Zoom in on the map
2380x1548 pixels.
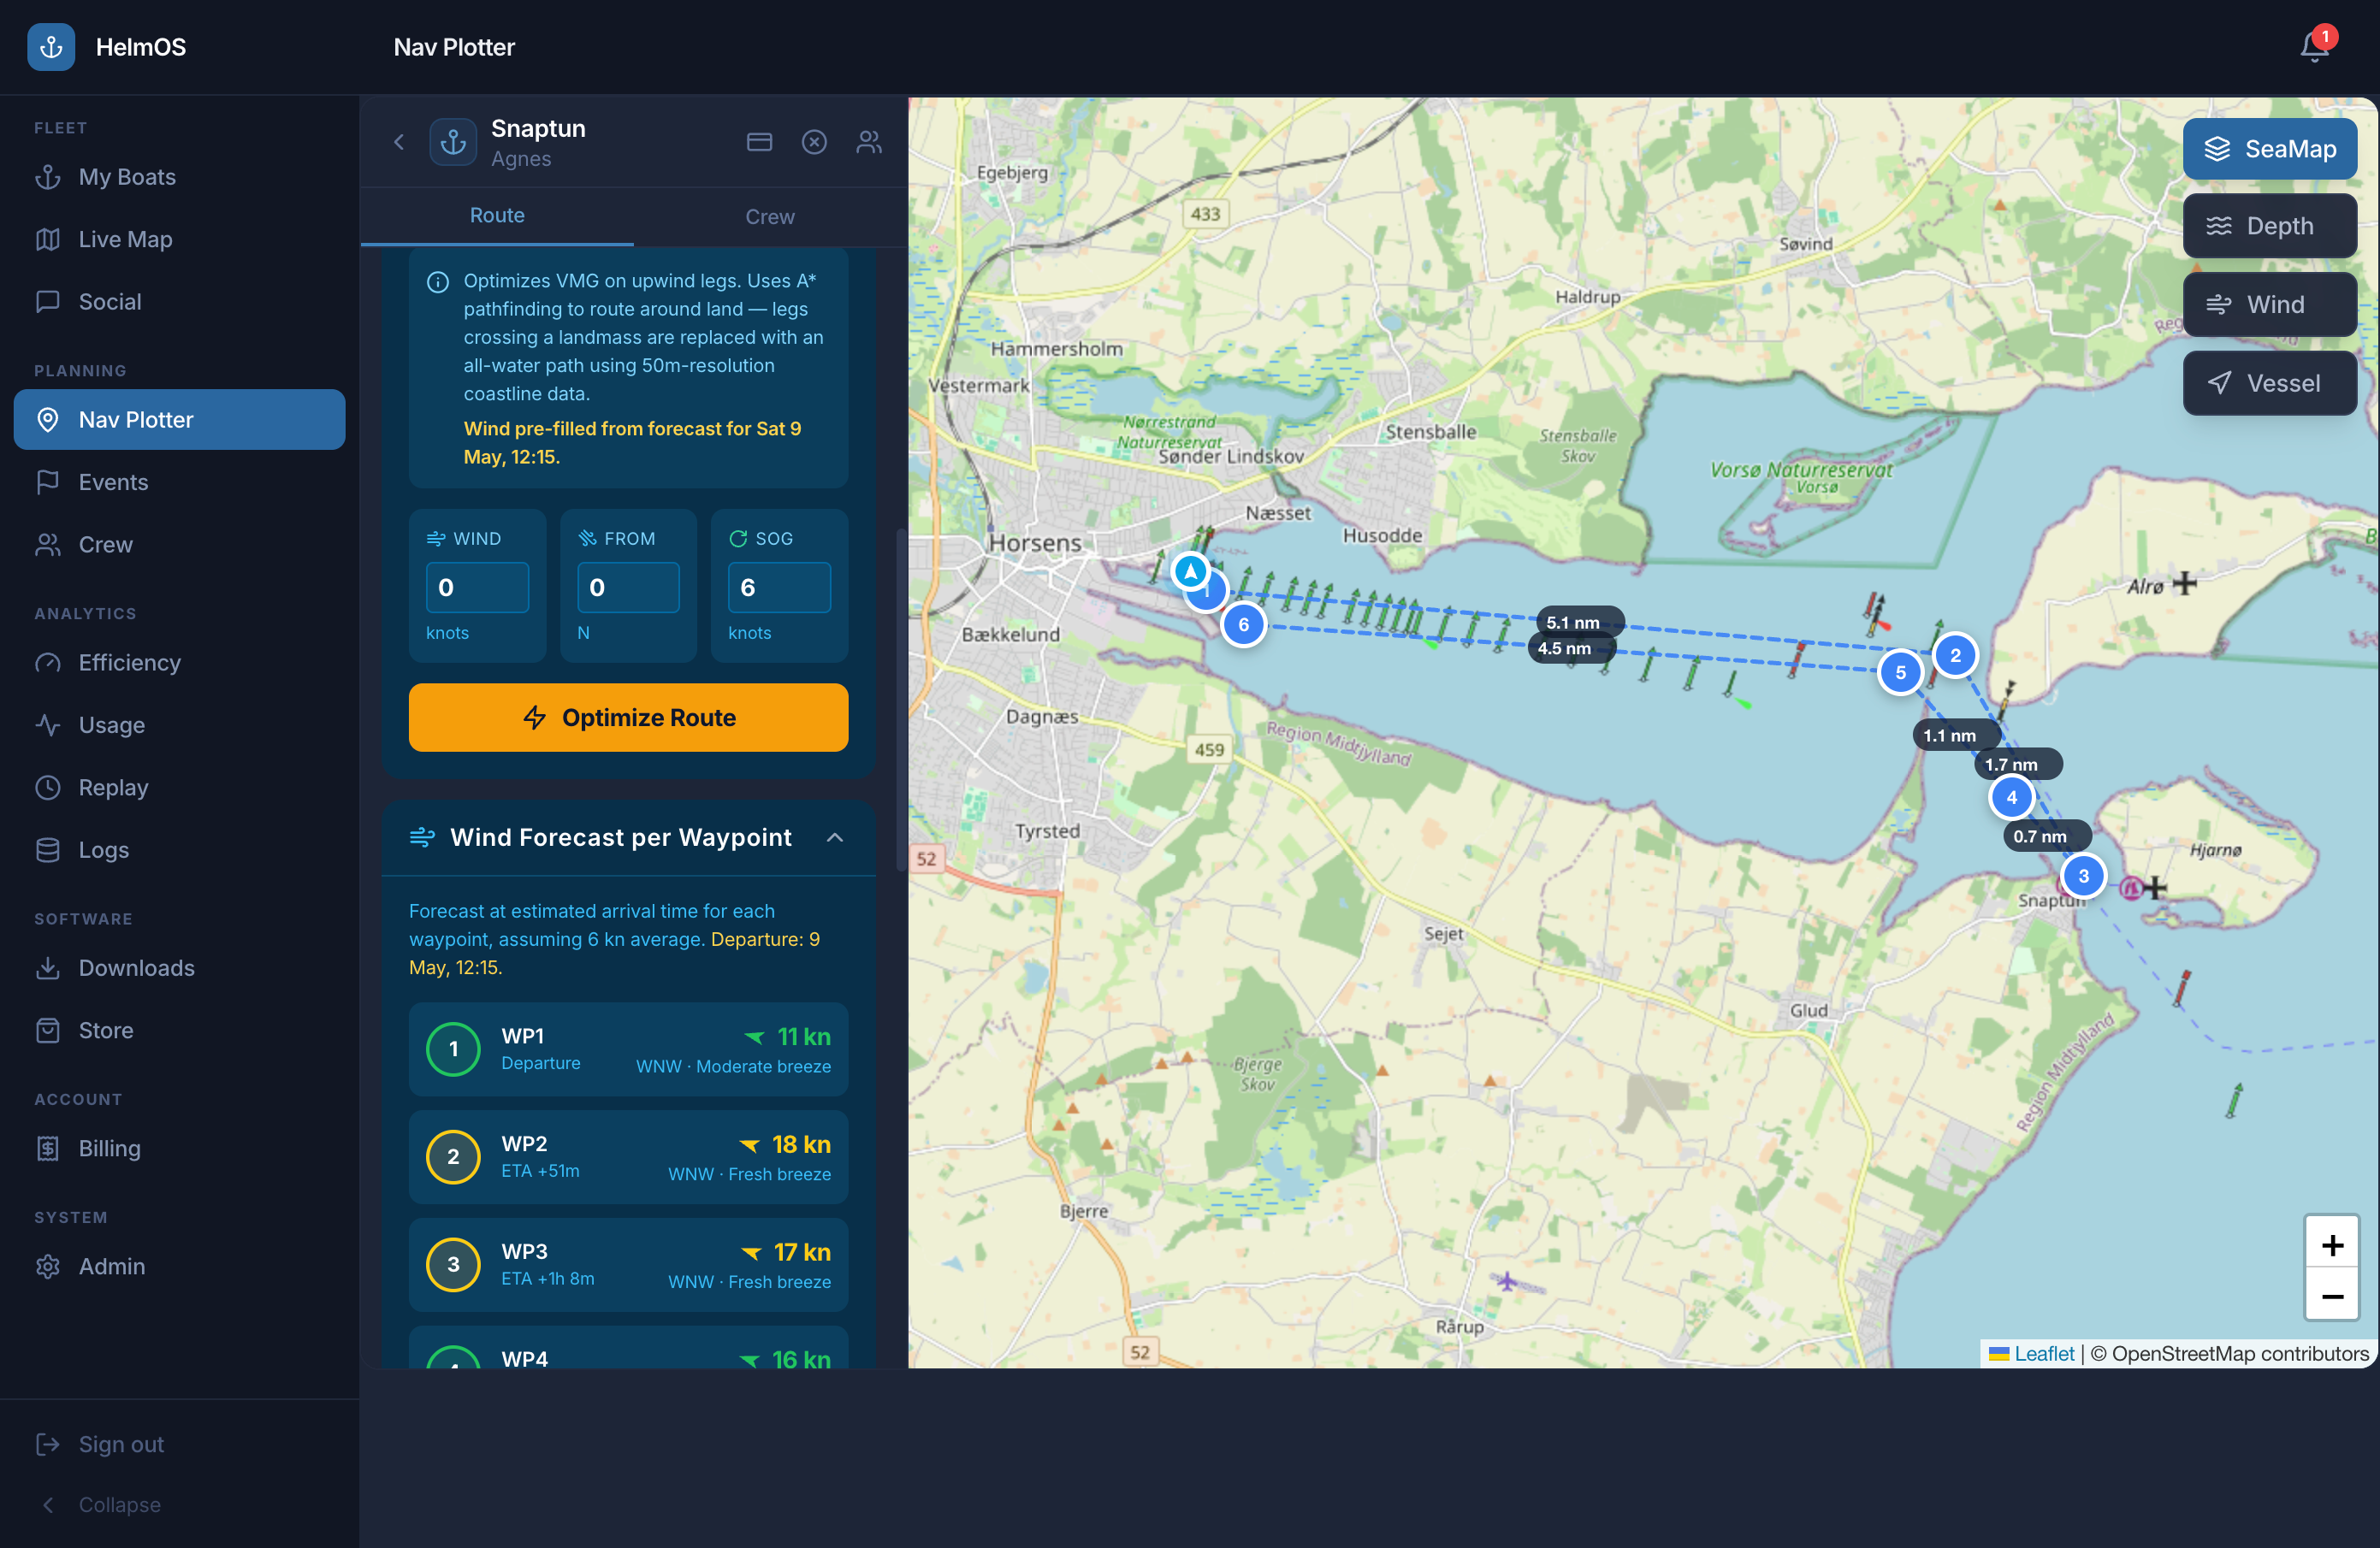pyautogui.click(x=2332, y=1245)
